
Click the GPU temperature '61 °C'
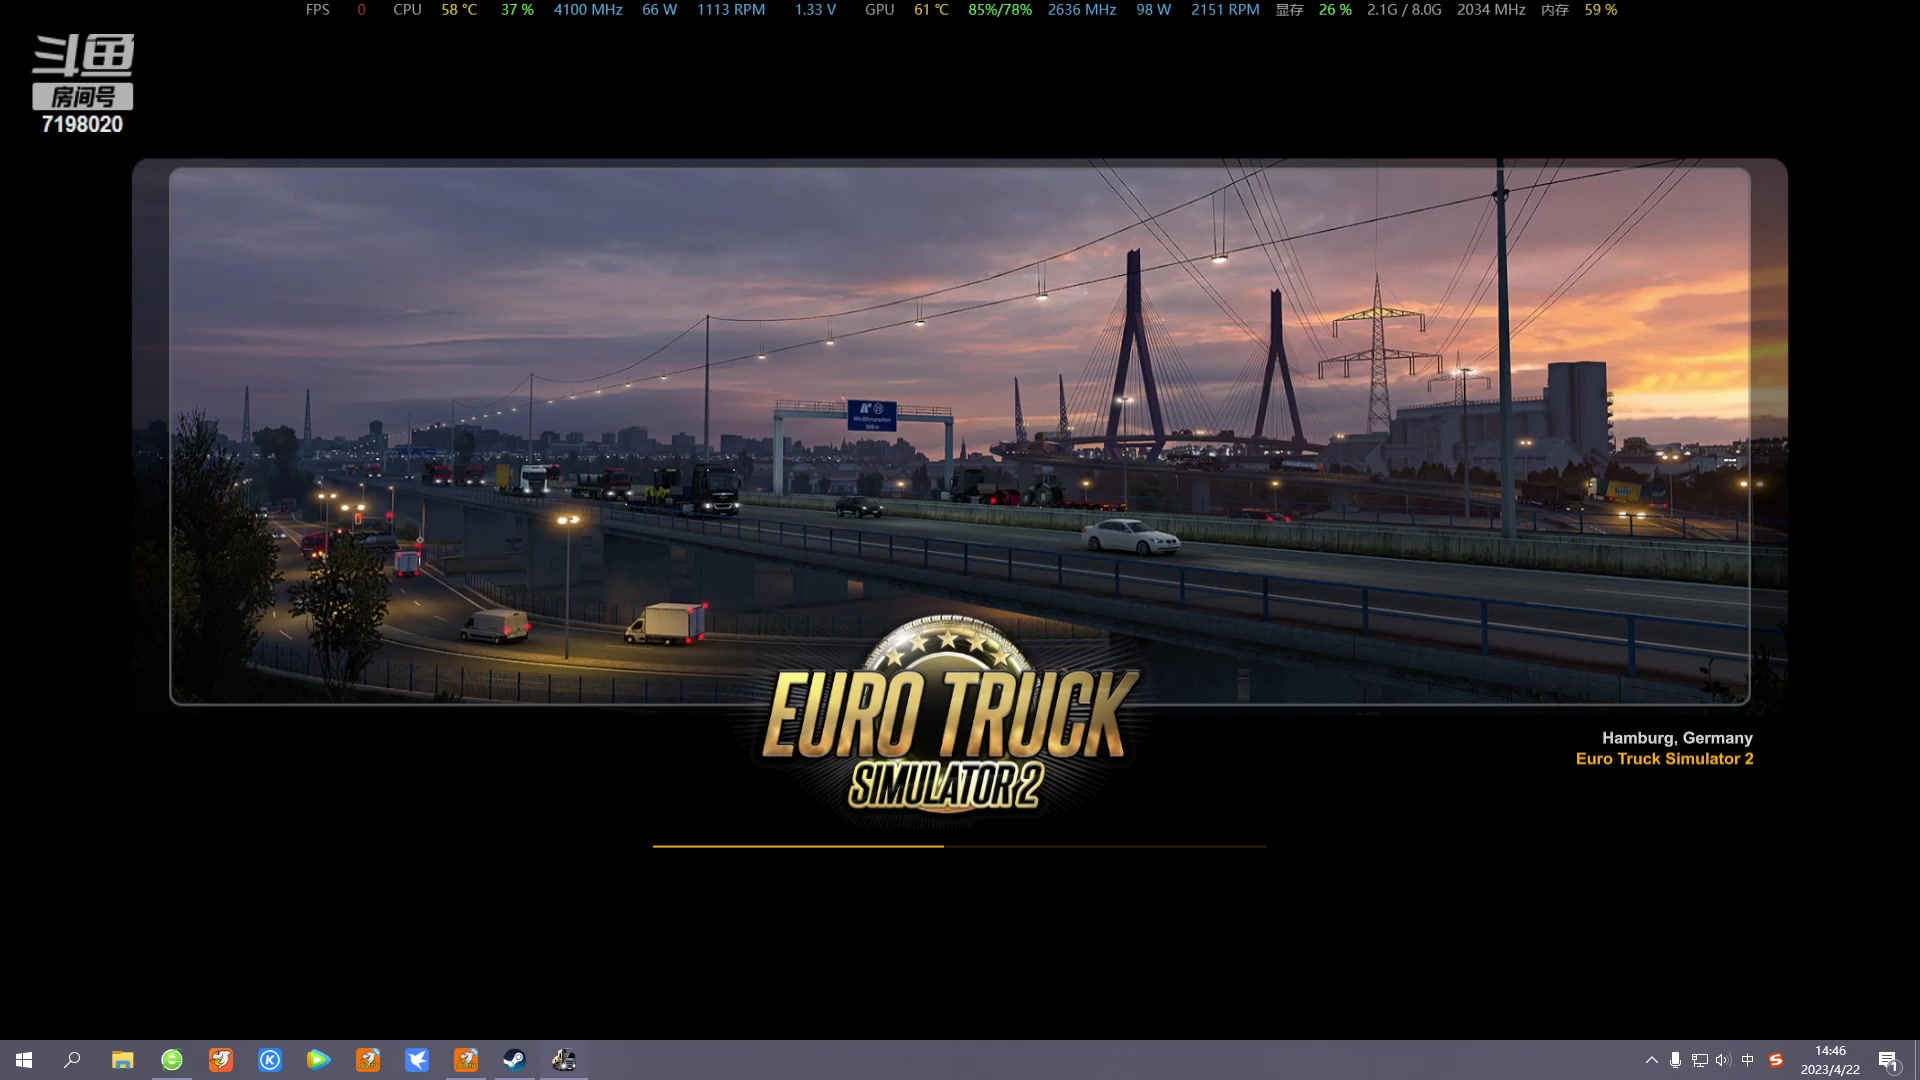click(931, 9)
